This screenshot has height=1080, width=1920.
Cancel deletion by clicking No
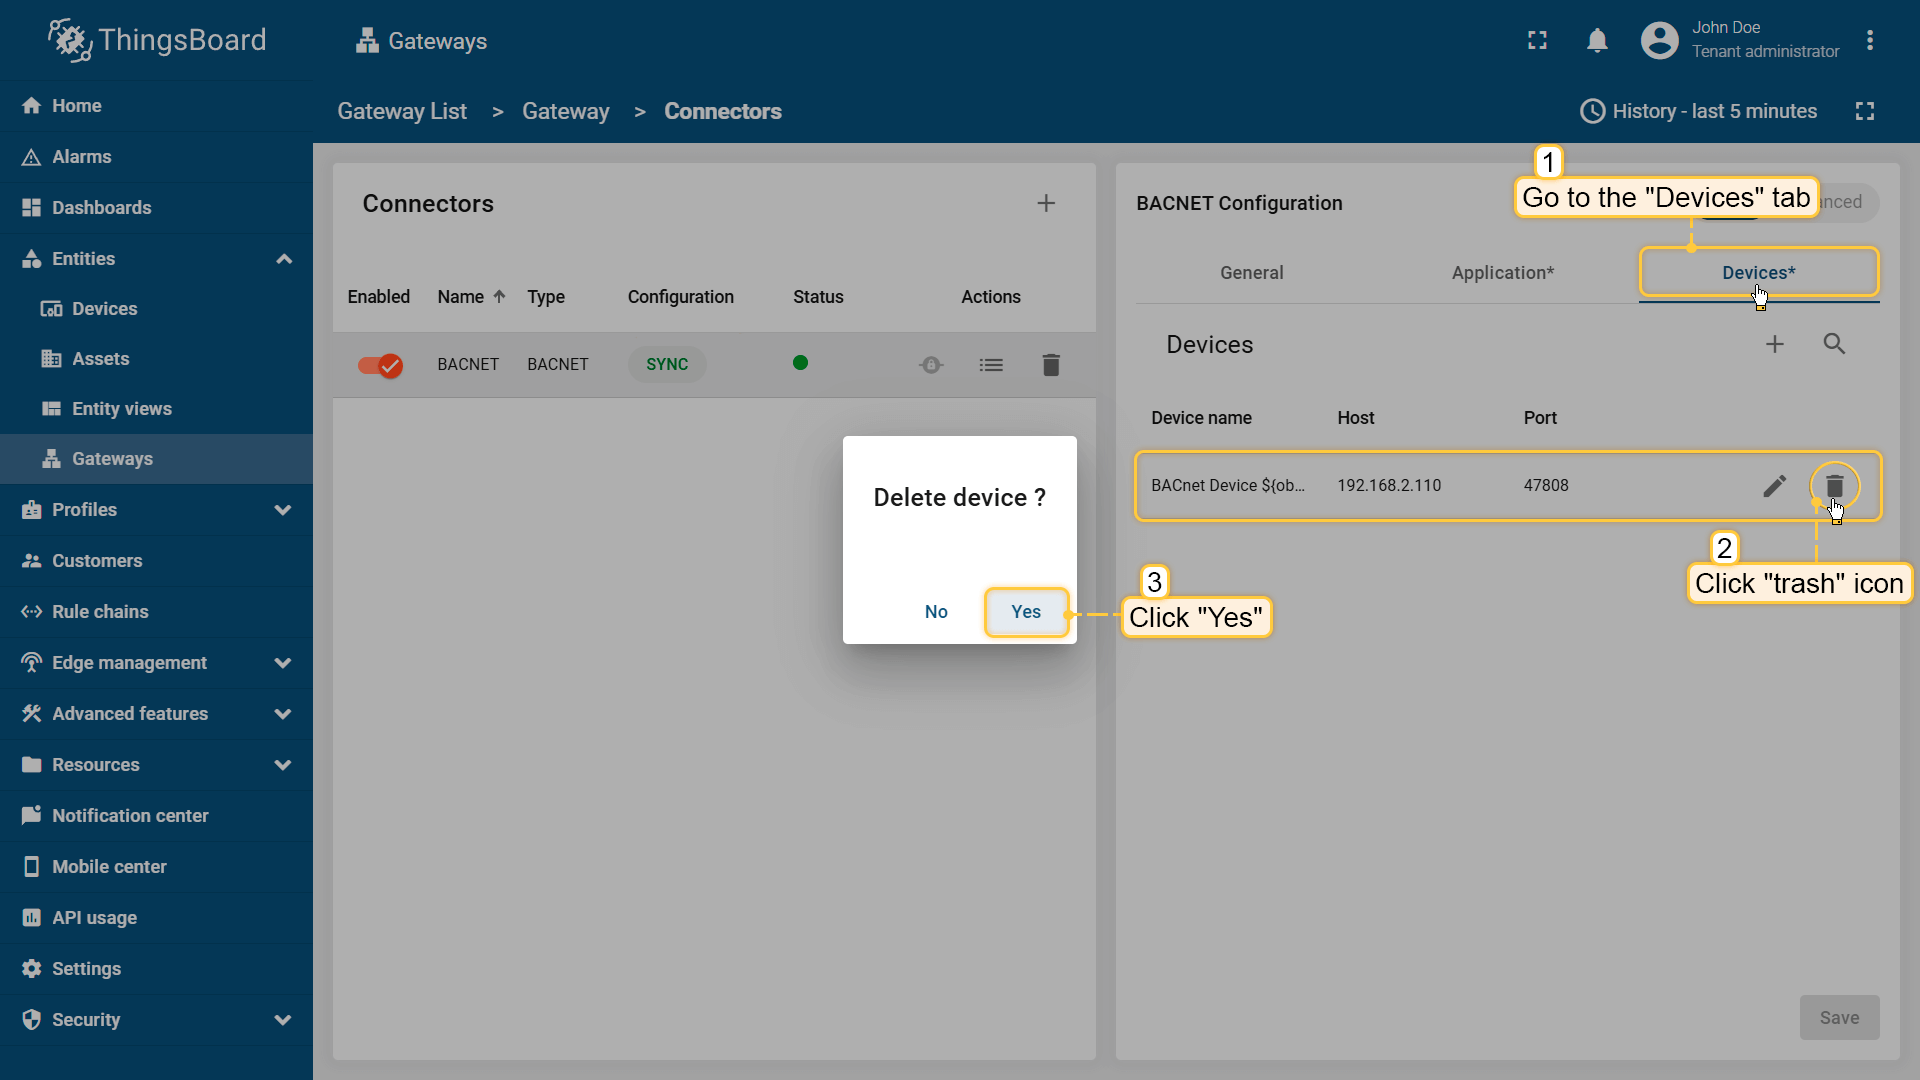pyautogui.click(x=936, y=612)
